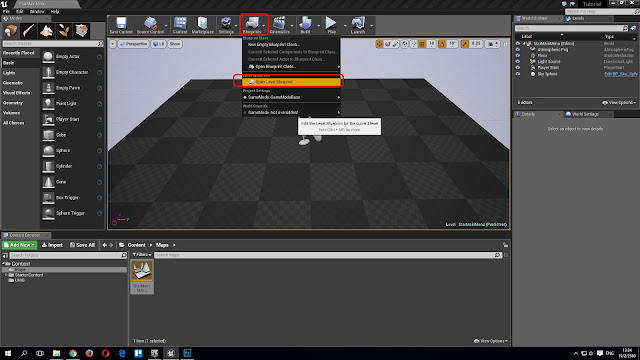Screen dimensions: 640x360
Task: Select Perspective viewport button
Action: [x=133, y=44]
